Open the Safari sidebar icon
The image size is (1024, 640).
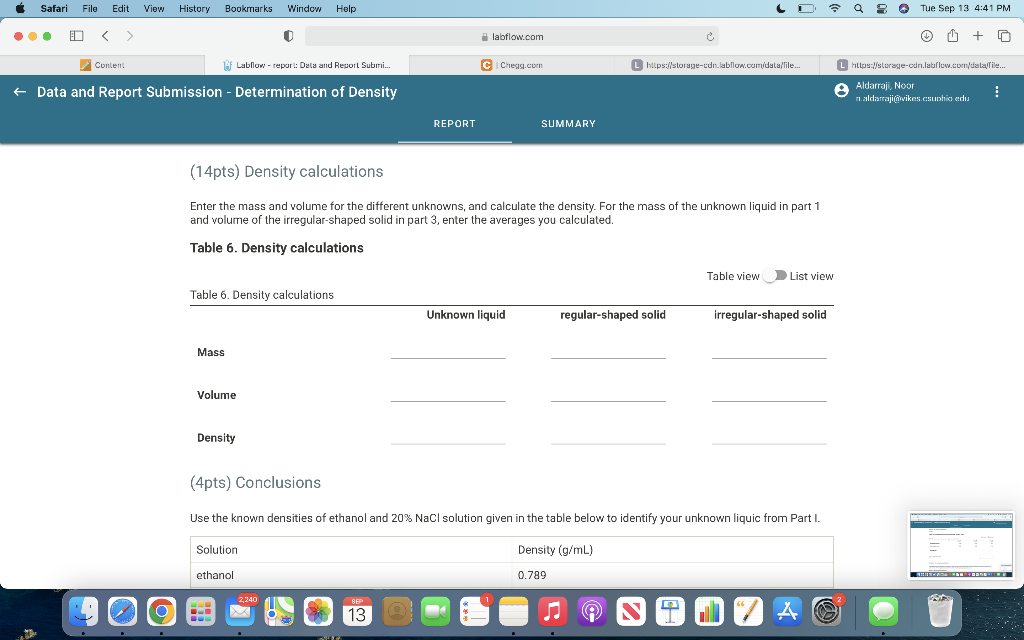coord(75,35)
